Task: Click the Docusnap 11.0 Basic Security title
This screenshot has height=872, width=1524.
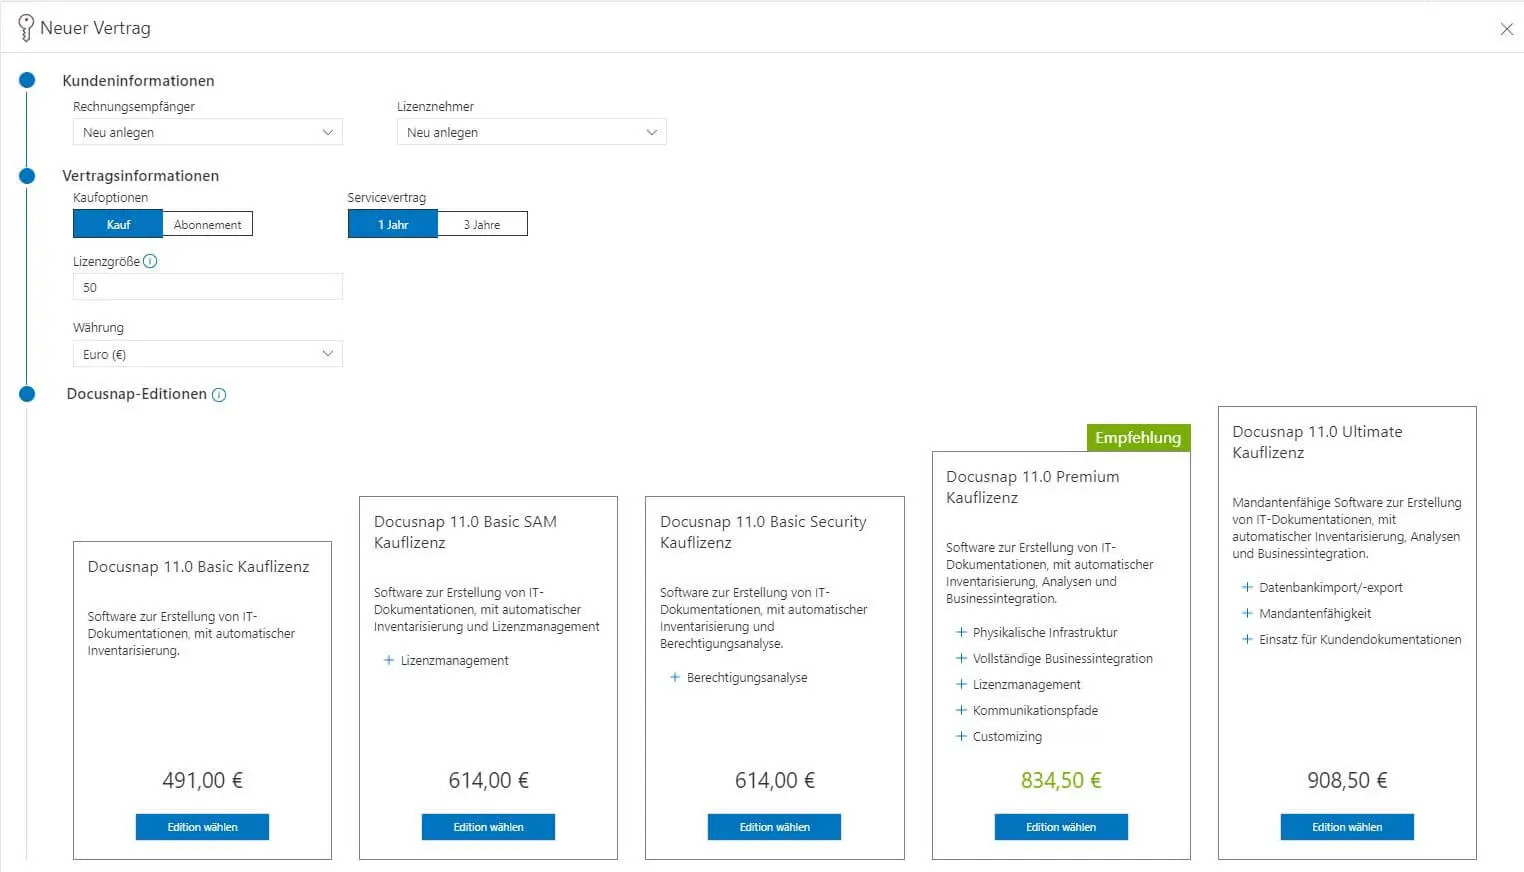Action: (x=763, y=532)
